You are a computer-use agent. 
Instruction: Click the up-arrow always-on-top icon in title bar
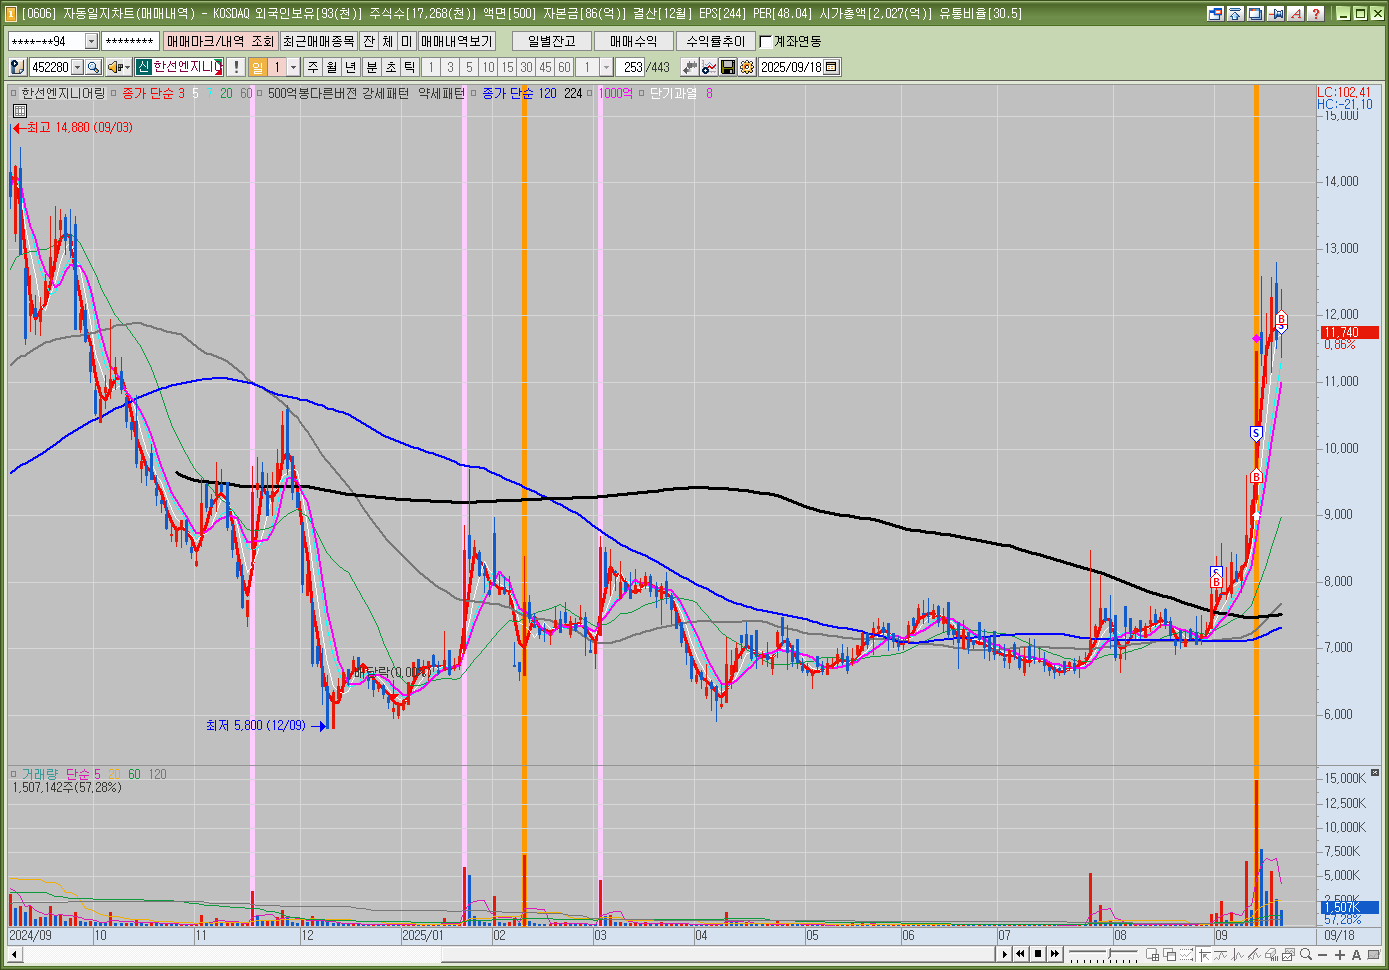coord(1235,13)
